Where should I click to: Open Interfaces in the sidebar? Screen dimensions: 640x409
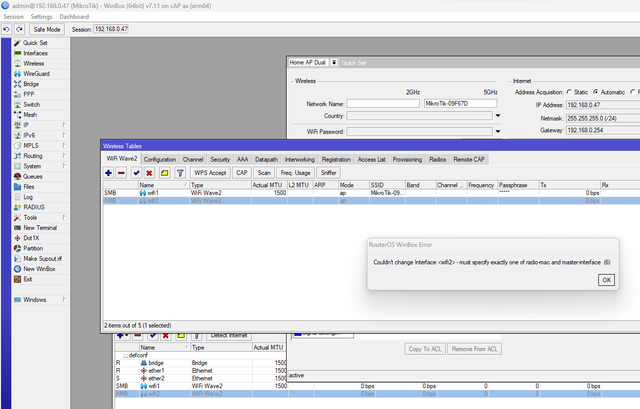(x=35, y=53)
